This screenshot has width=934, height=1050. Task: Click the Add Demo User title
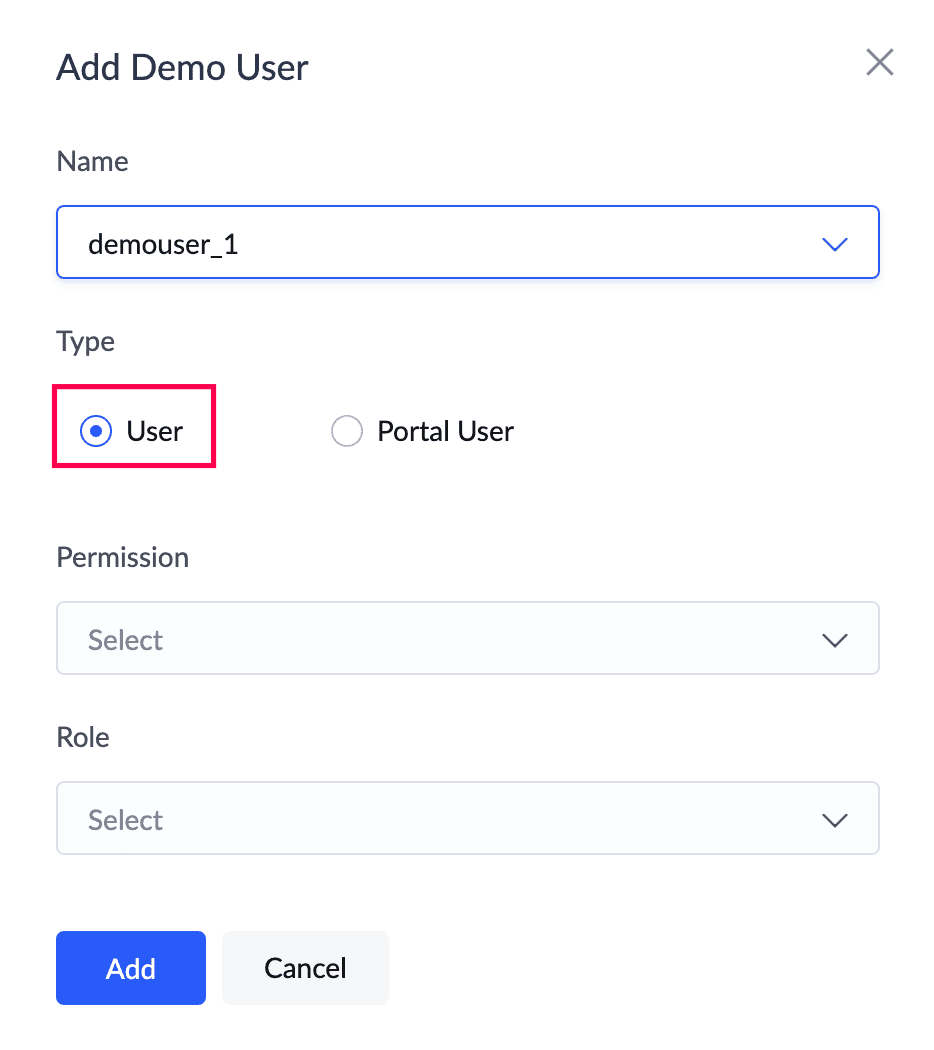click(182, 68)
